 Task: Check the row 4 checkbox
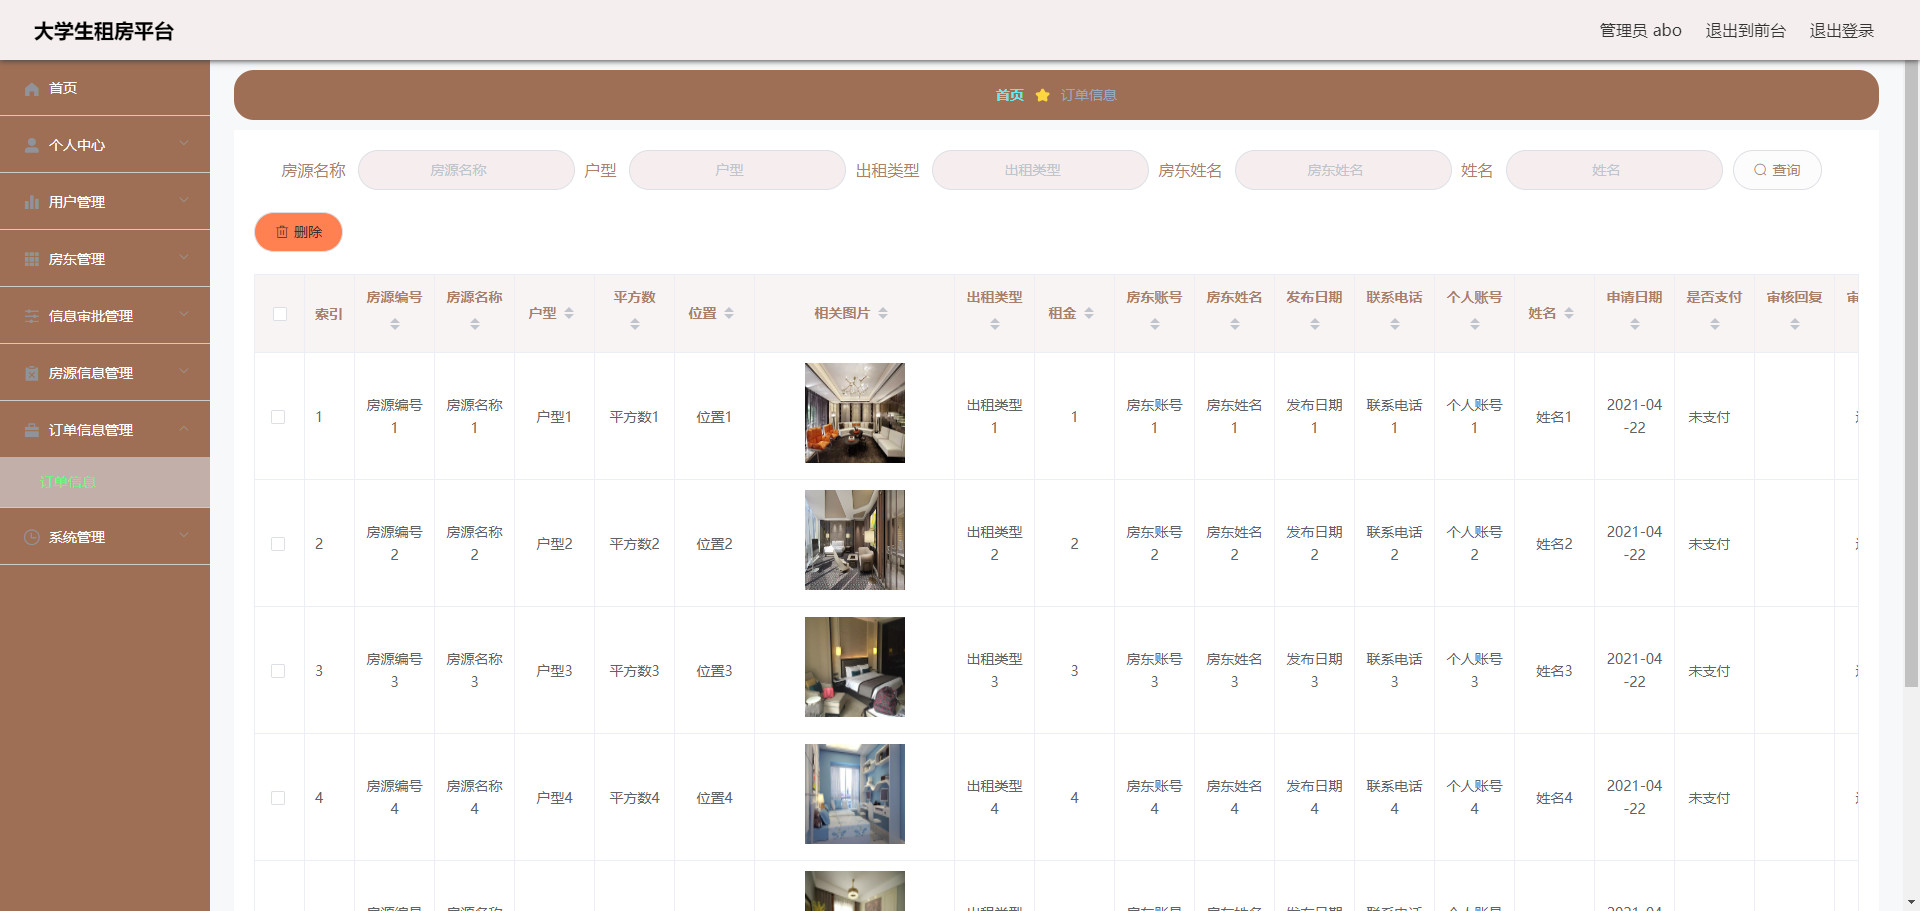pos(278,798)
